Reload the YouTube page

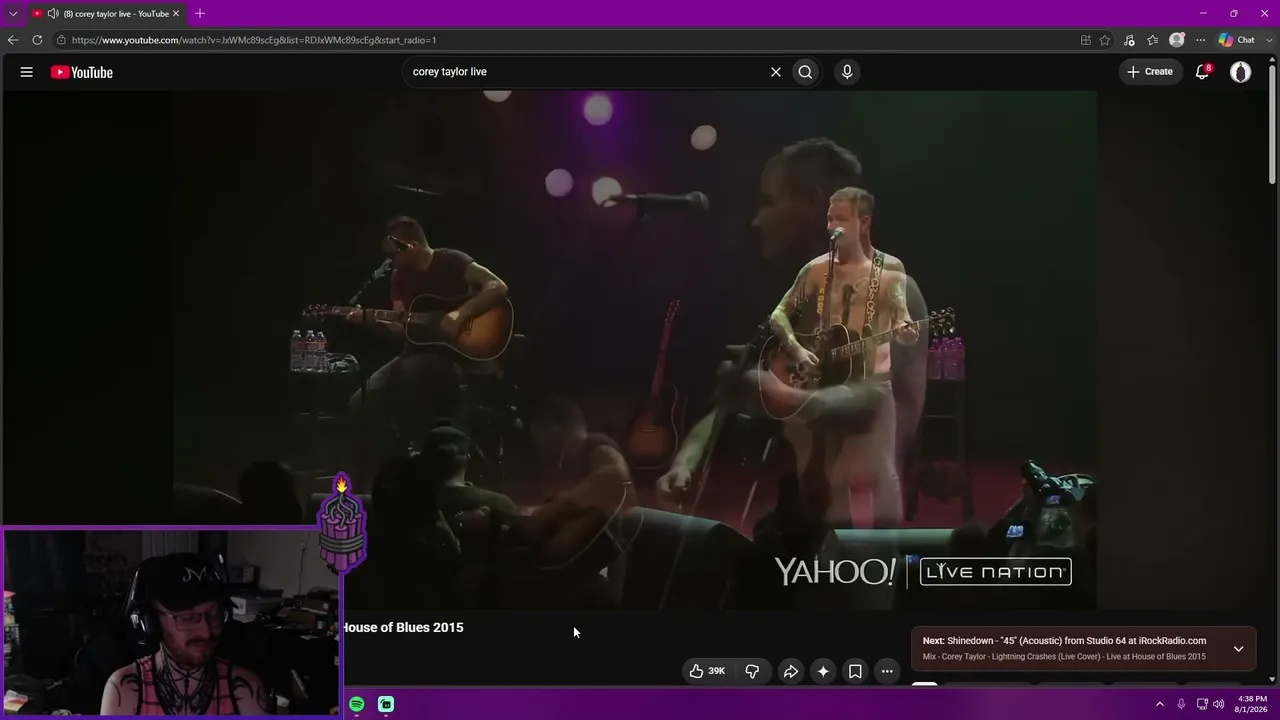[37, 40]
